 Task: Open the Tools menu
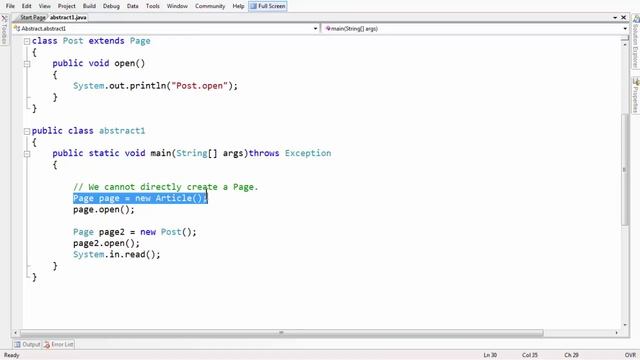pos(153,6)
